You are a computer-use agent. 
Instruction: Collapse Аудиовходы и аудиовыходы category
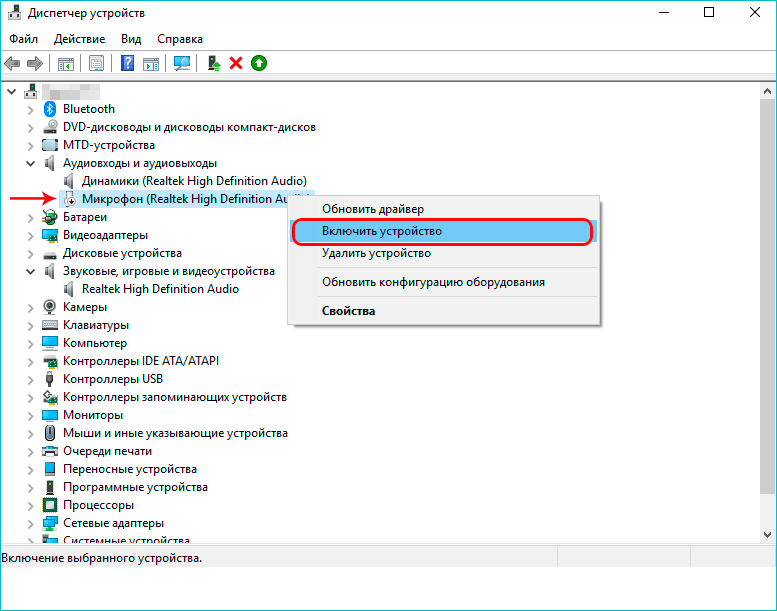(x=31, y=164)
